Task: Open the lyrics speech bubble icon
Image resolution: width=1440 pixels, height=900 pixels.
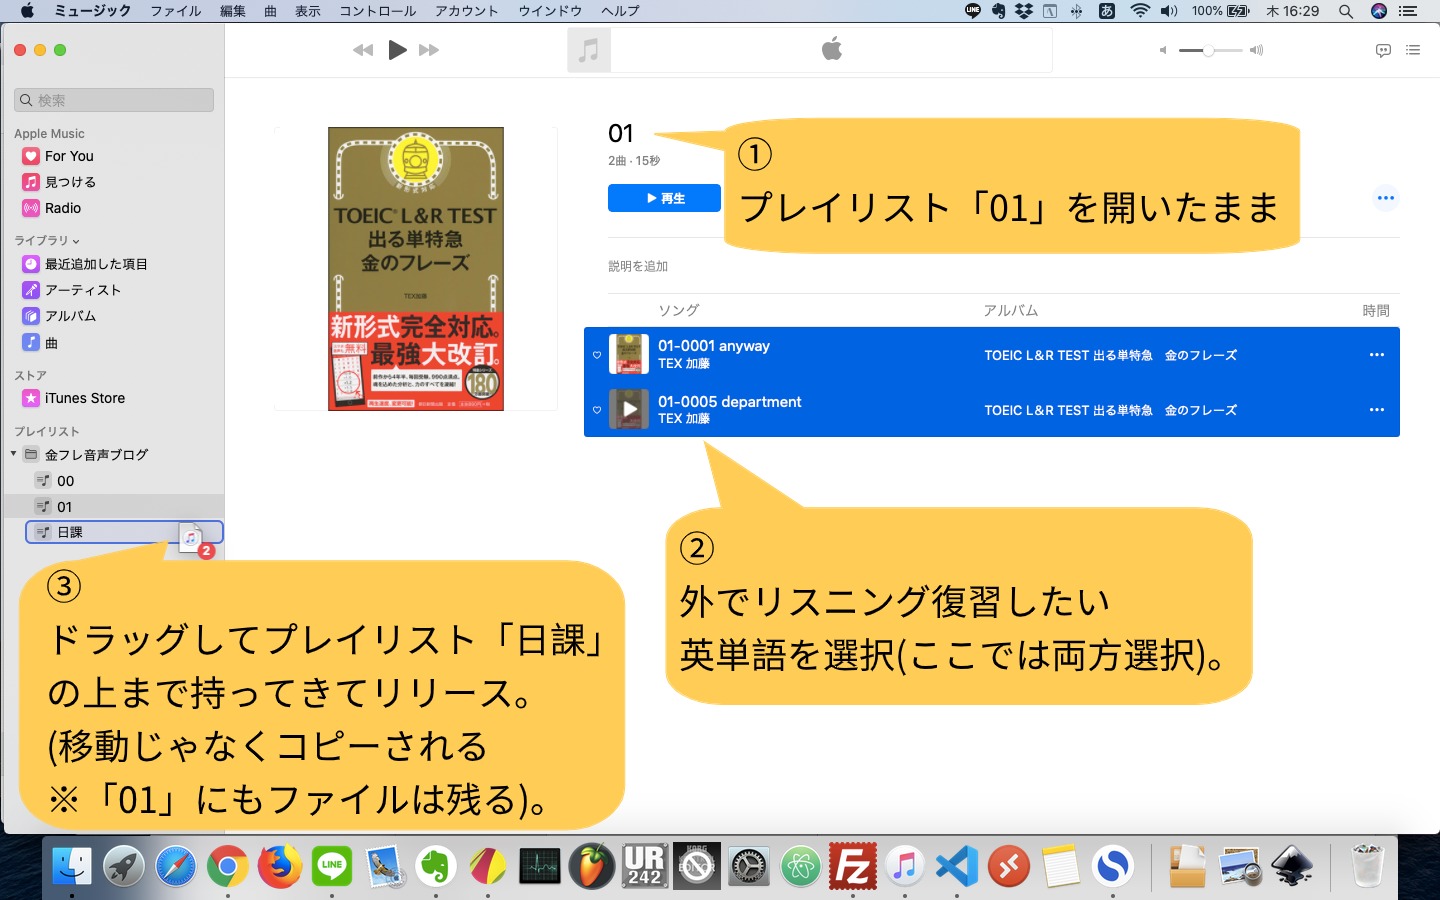Action: [x=1383, y=50]
